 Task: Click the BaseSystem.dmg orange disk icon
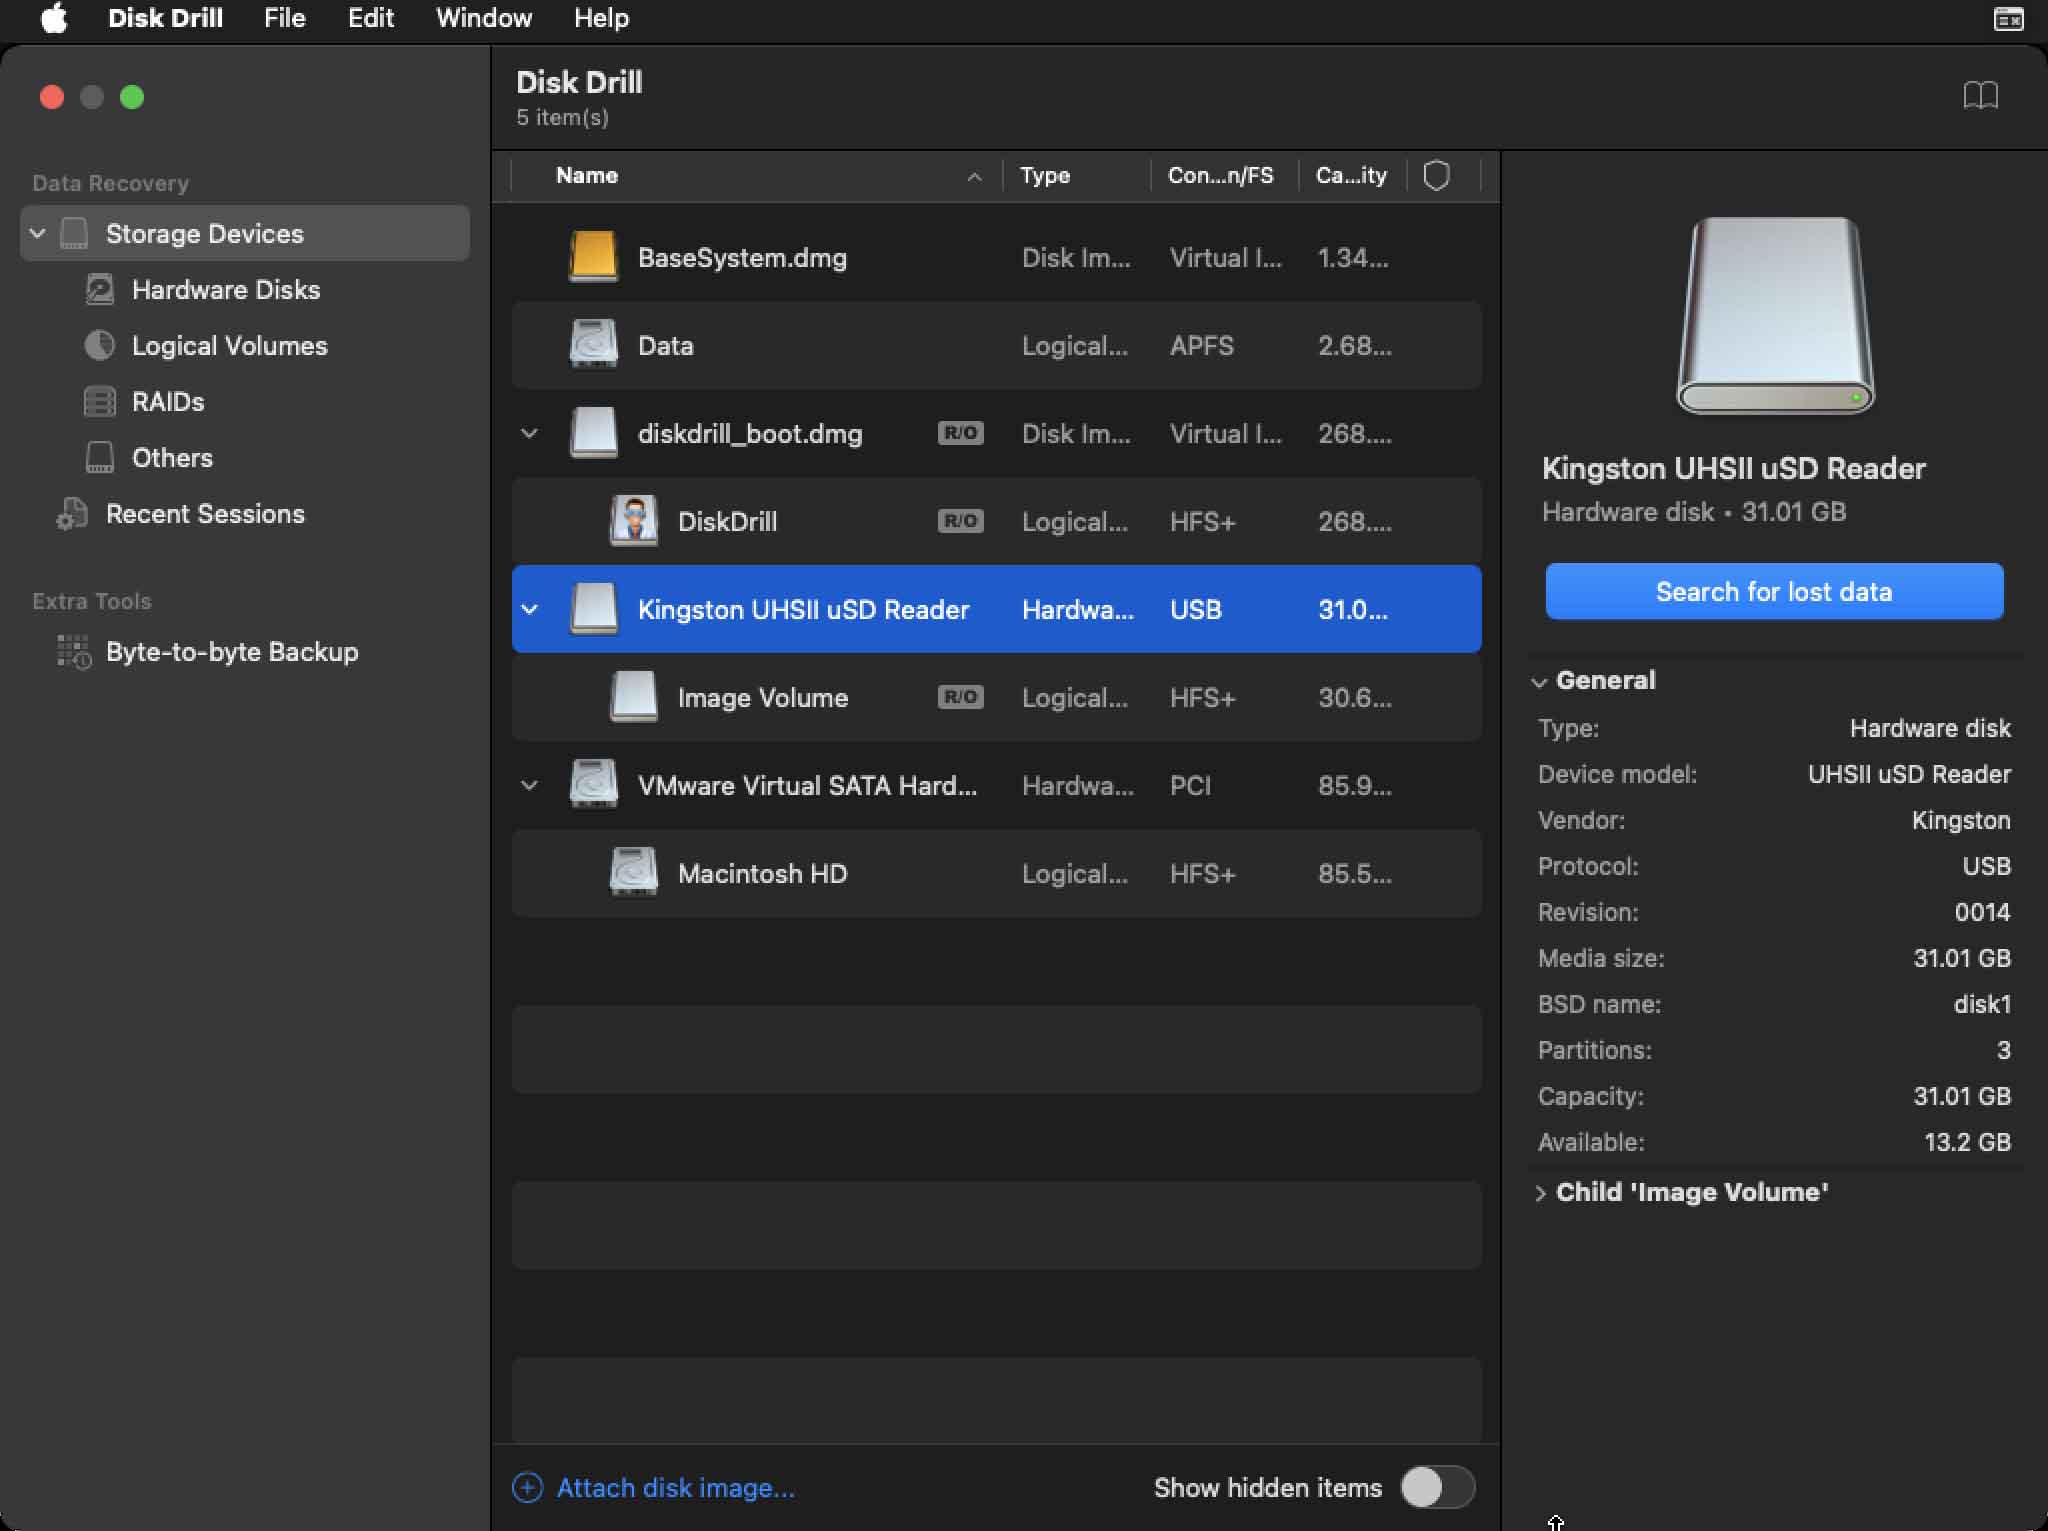click(x=593, y=257)
